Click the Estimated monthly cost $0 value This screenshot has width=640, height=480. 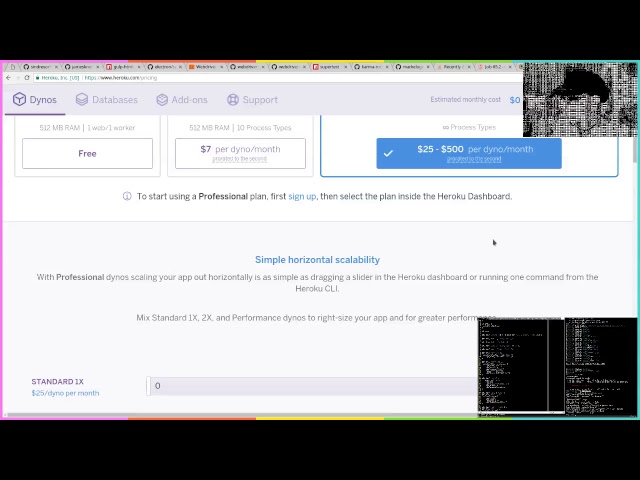pos(515,100)
